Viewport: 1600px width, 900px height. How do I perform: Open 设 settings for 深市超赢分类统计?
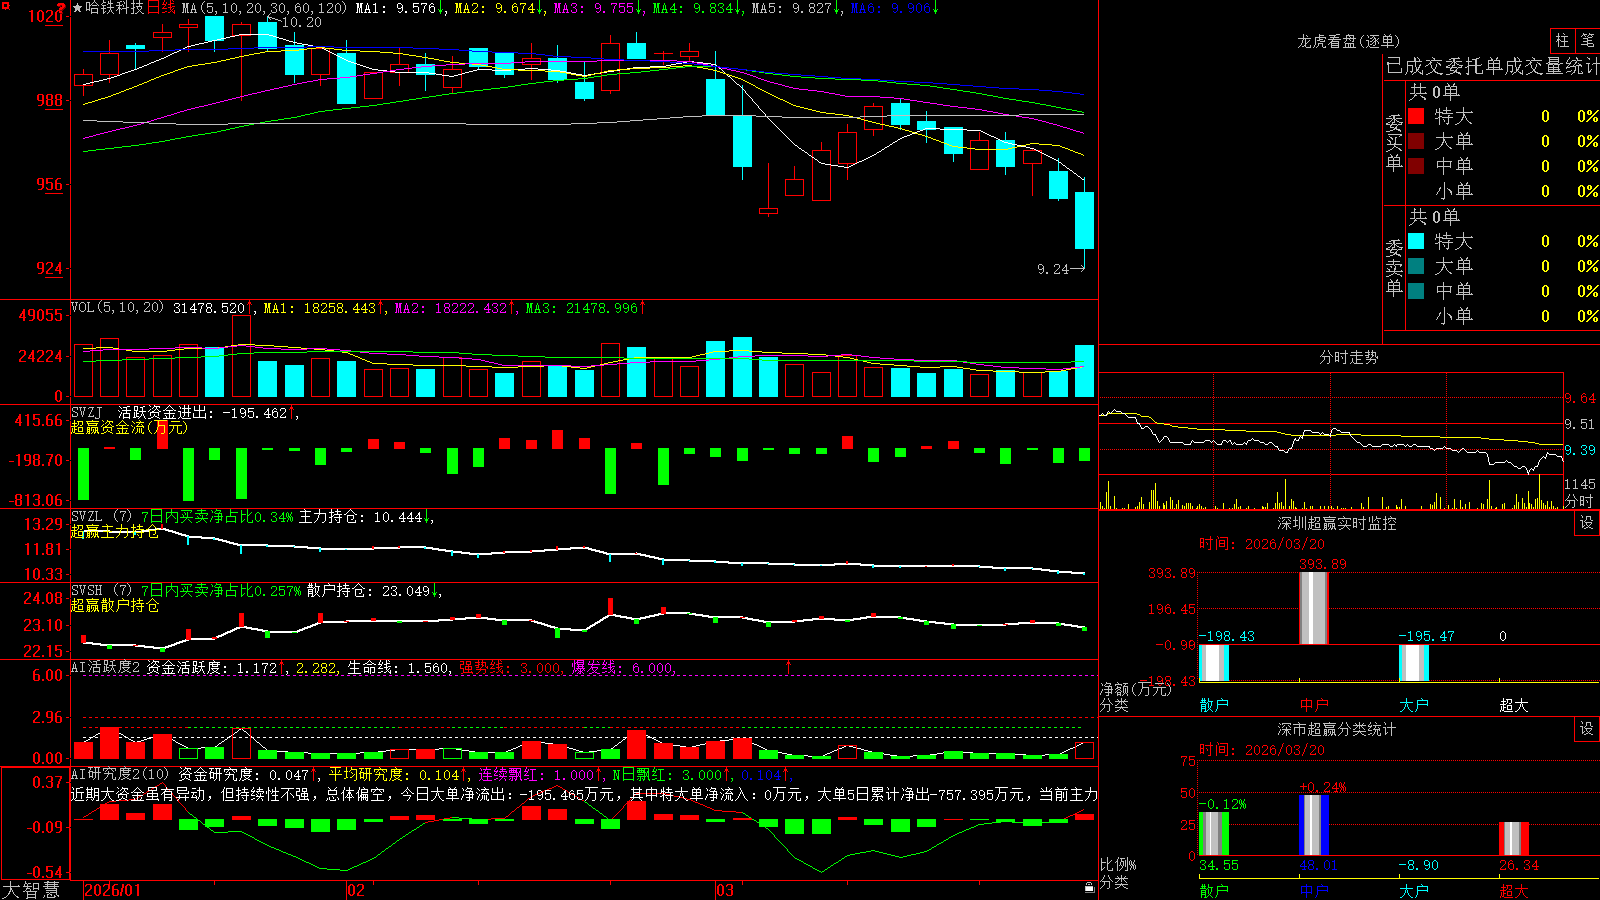[x=1587, y=729]
